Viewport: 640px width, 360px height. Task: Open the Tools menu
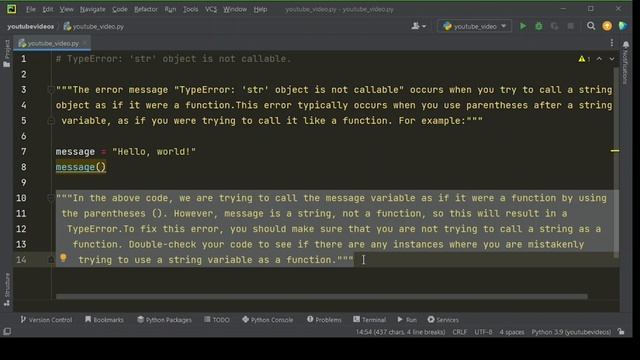[x=190, y=9]
